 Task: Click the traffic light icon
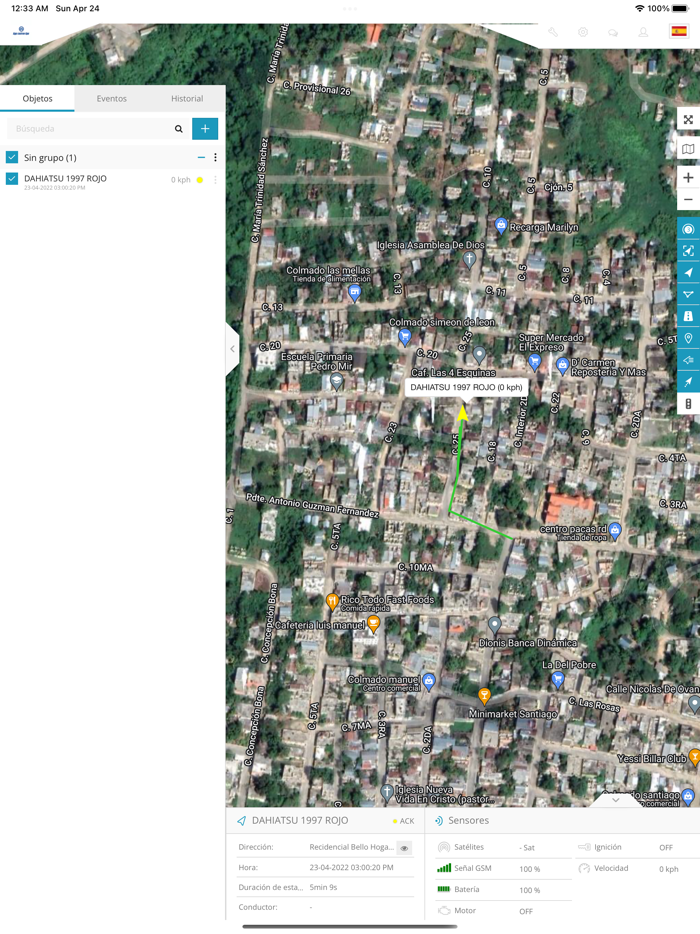tap(688, 404)
